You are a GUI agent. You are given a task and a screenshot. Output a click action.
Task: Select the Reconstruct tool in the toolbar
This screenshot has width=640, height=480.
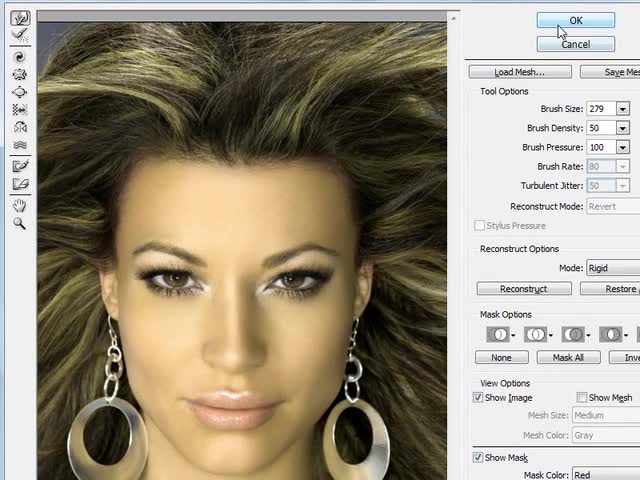[19, 34]
